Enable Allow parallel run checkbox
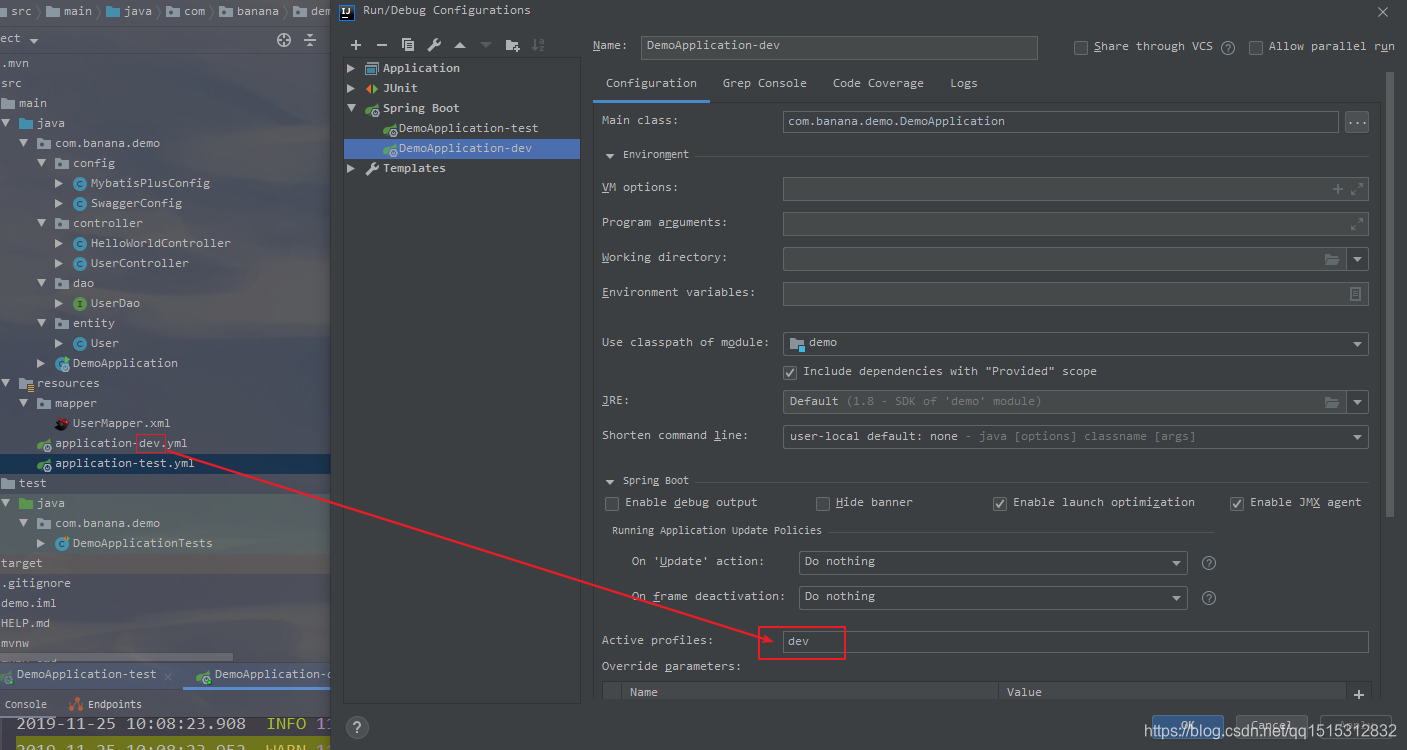Viewport: 1407px width, 750px height. click(1256, 48)
